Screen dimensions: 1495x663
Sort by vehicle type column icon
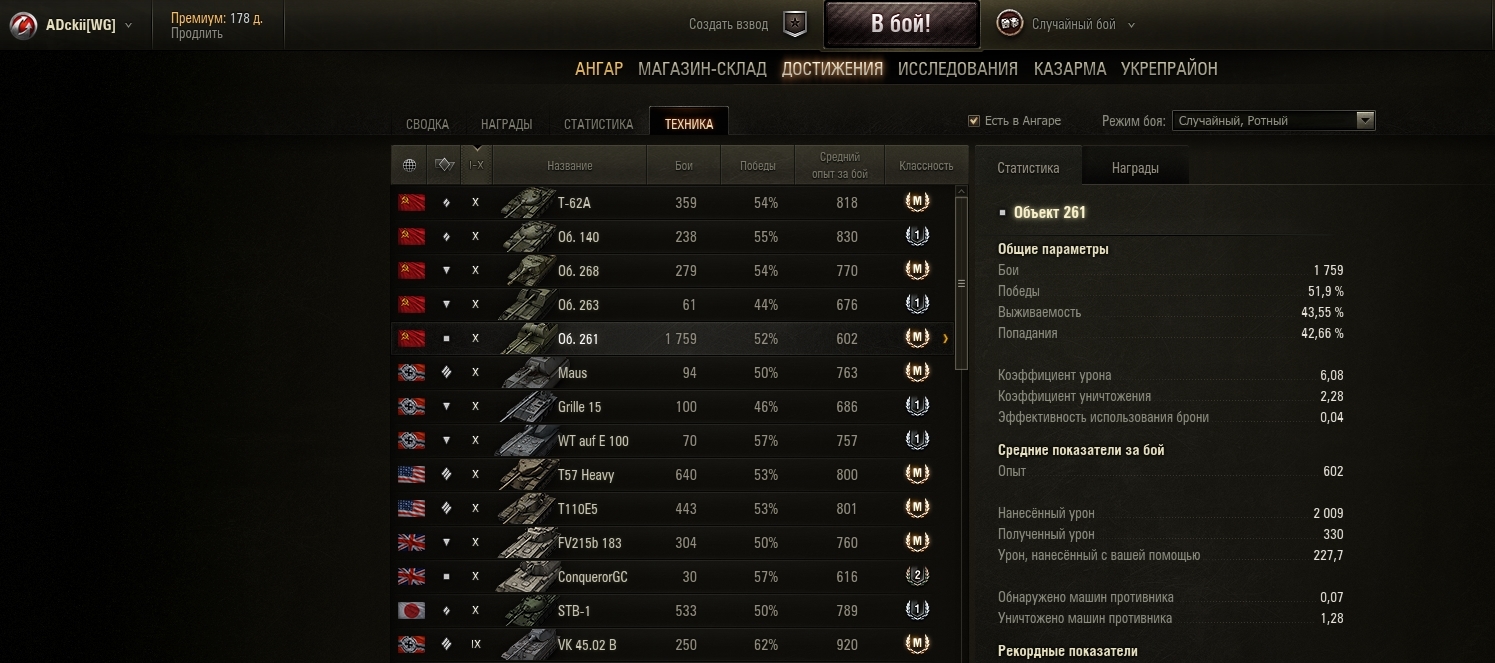tap(444, 165)
